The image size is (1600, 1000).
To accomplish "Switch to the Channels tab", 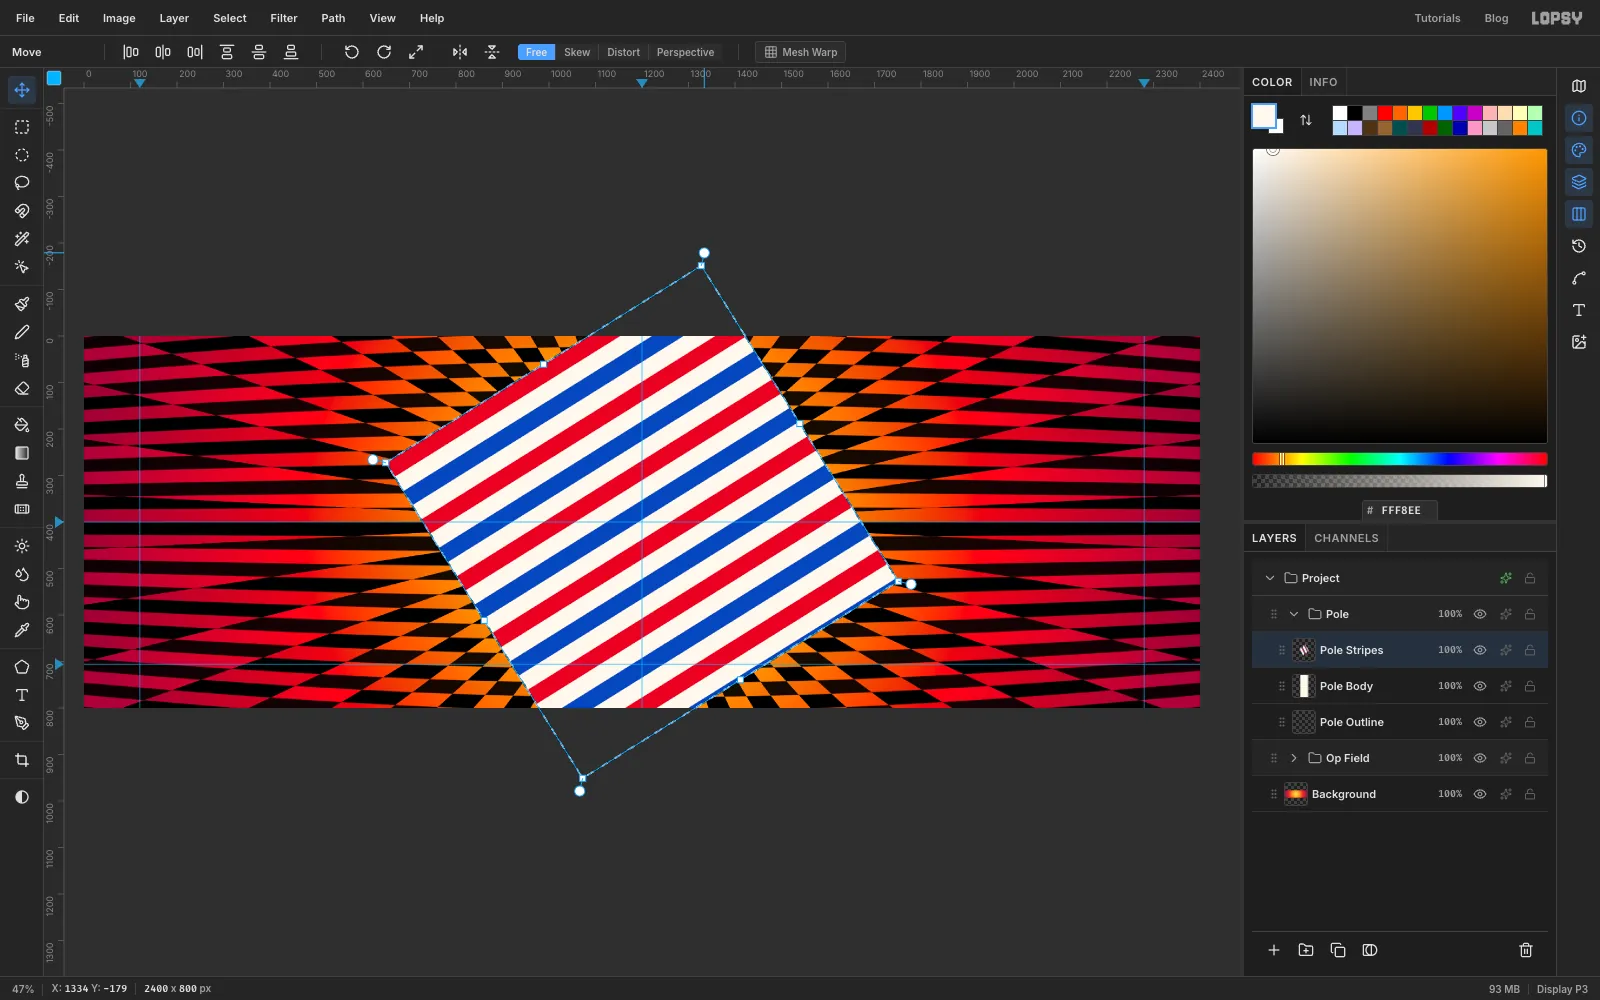I will point(1346,538).
